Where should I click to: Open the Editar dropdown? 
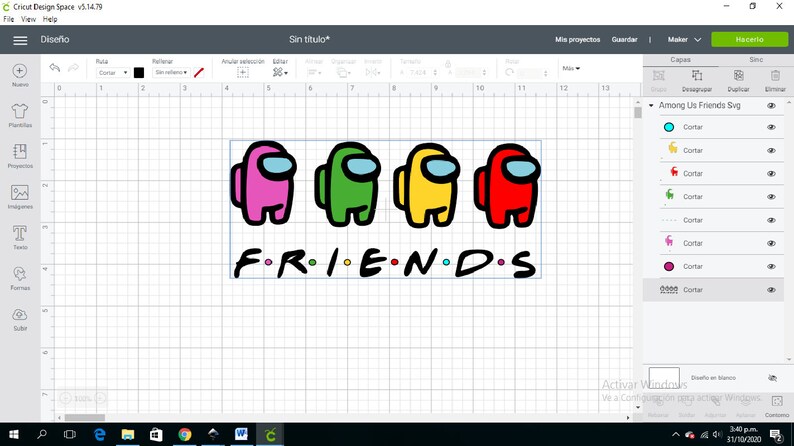(x=280, y=73)
